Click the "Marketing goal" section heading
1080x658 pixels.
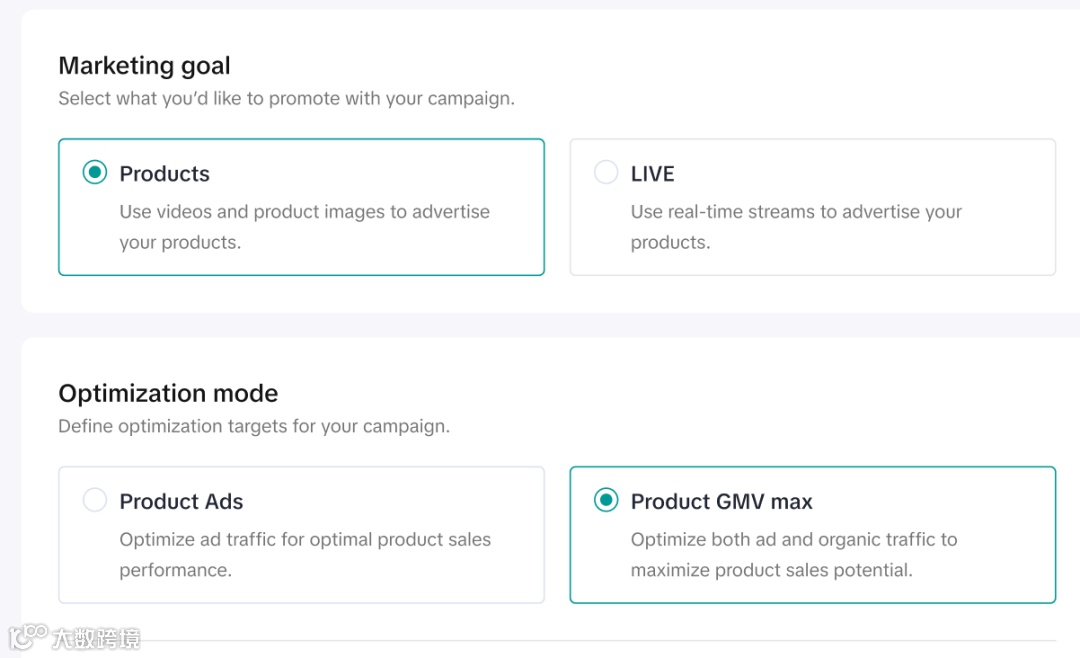pos(144,66)
